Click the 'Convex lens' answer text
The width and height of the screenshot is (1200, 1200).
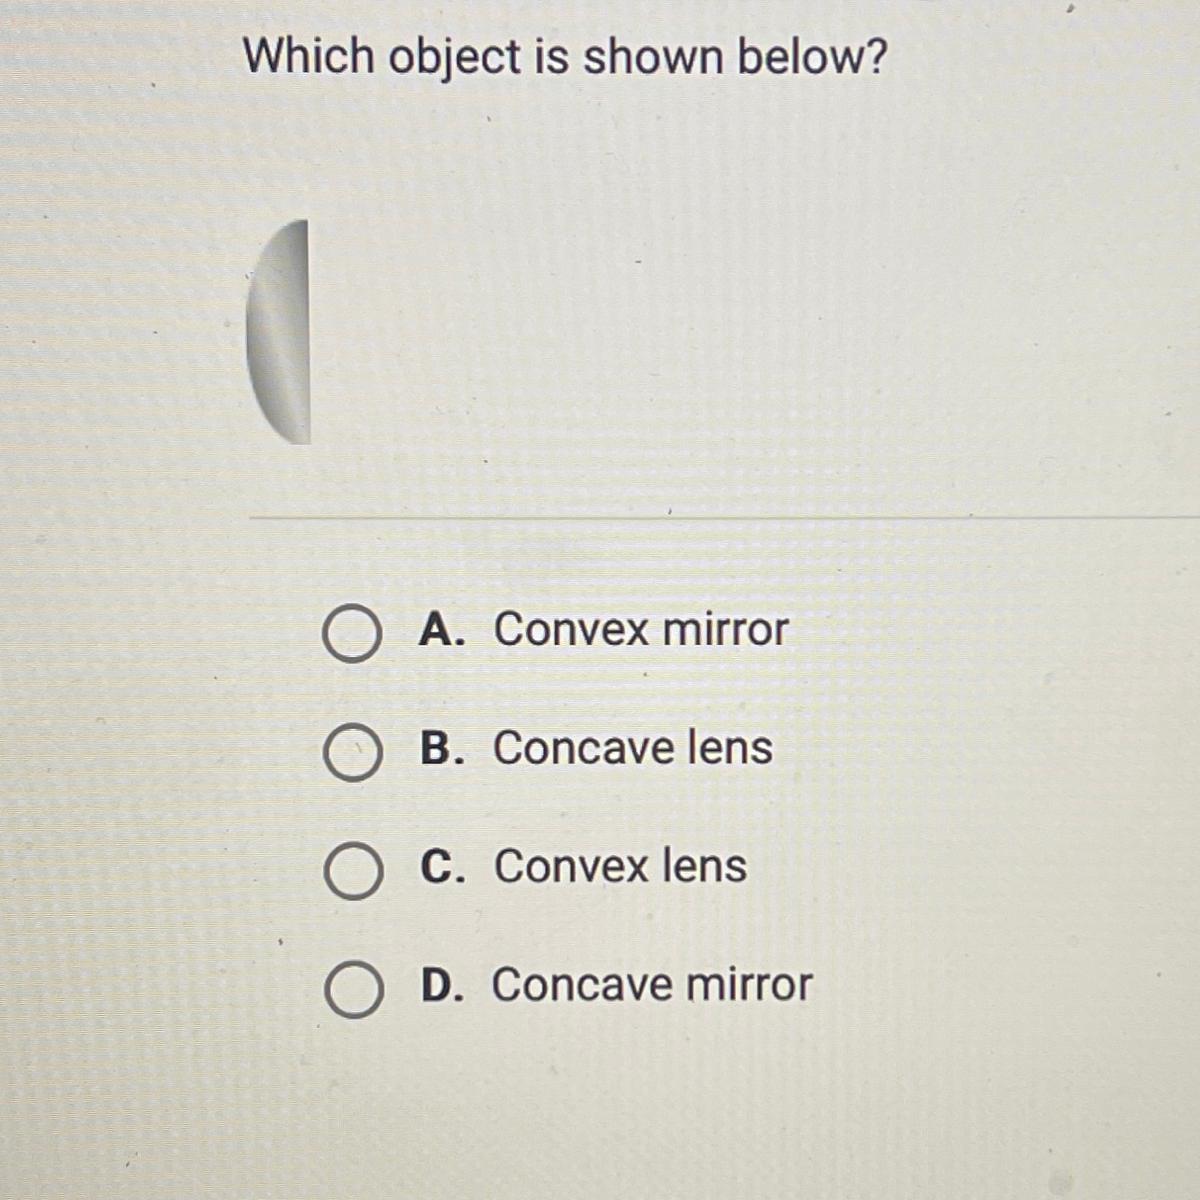pyautogui.click(x=620, y=866)
